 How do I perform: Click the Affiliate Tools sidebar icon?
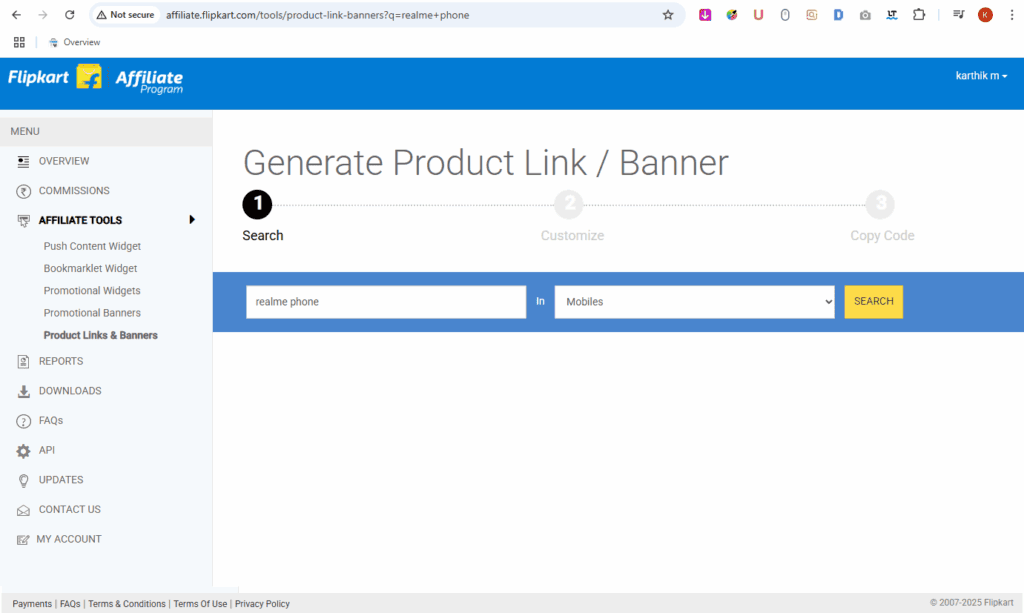coord(23,221)
